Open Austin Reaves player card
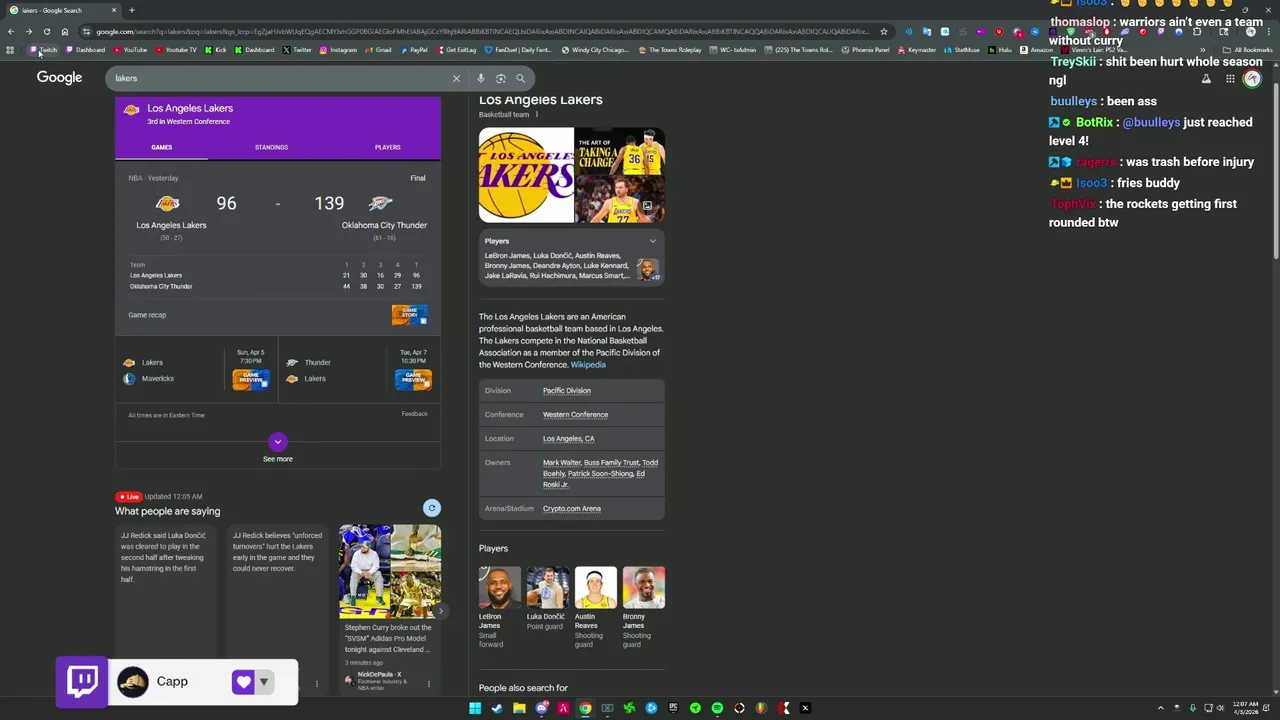1280x720 pixels. pyautogui.click(x=595, y=607)
